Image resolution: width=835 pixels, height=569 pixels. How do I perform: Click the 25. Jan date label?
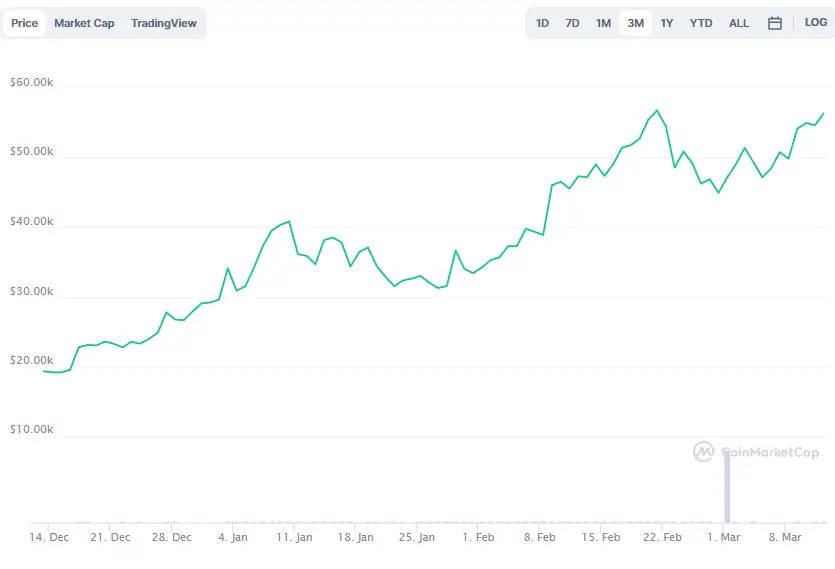pos(416,537)
